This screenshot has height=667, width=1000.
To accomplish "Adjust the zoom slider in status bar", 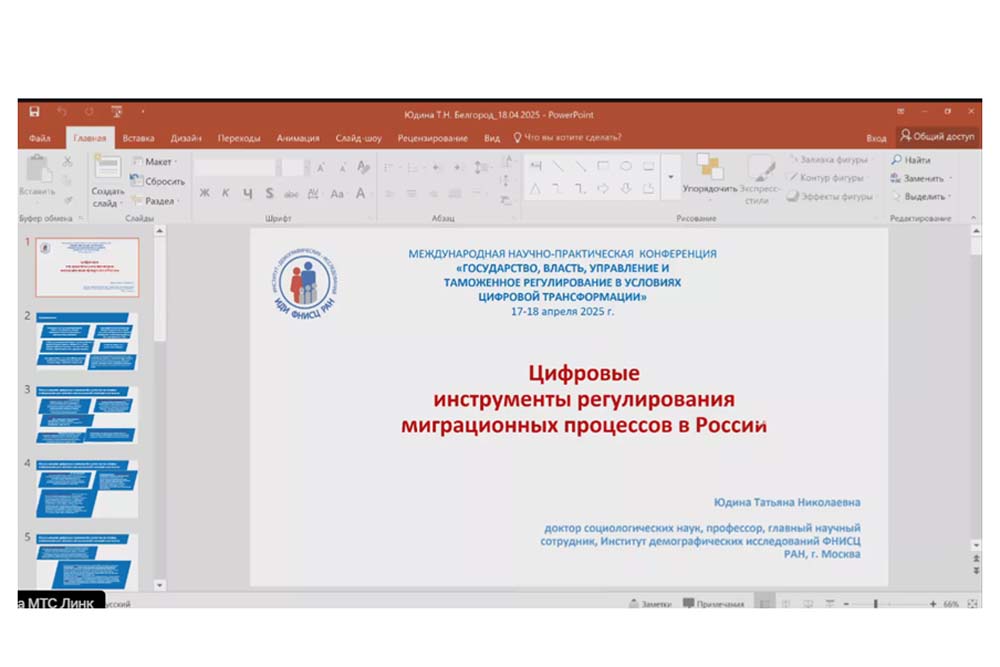I will (x=875, y=604).
